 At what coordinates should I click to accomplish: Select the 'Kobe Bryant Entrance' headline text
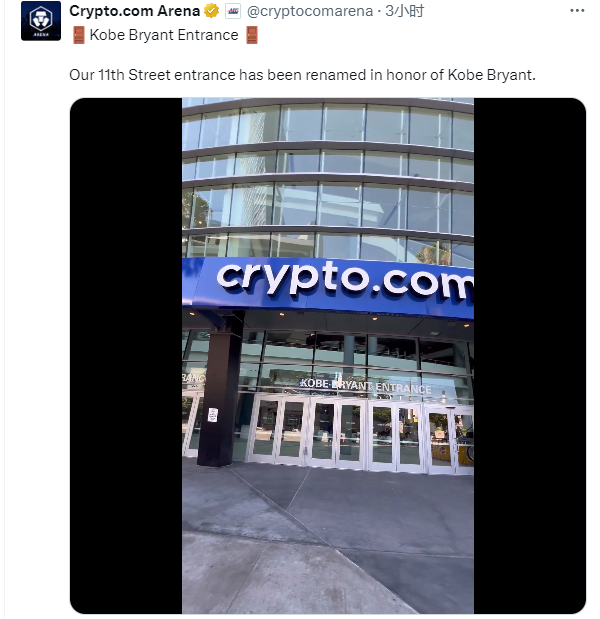164,35
